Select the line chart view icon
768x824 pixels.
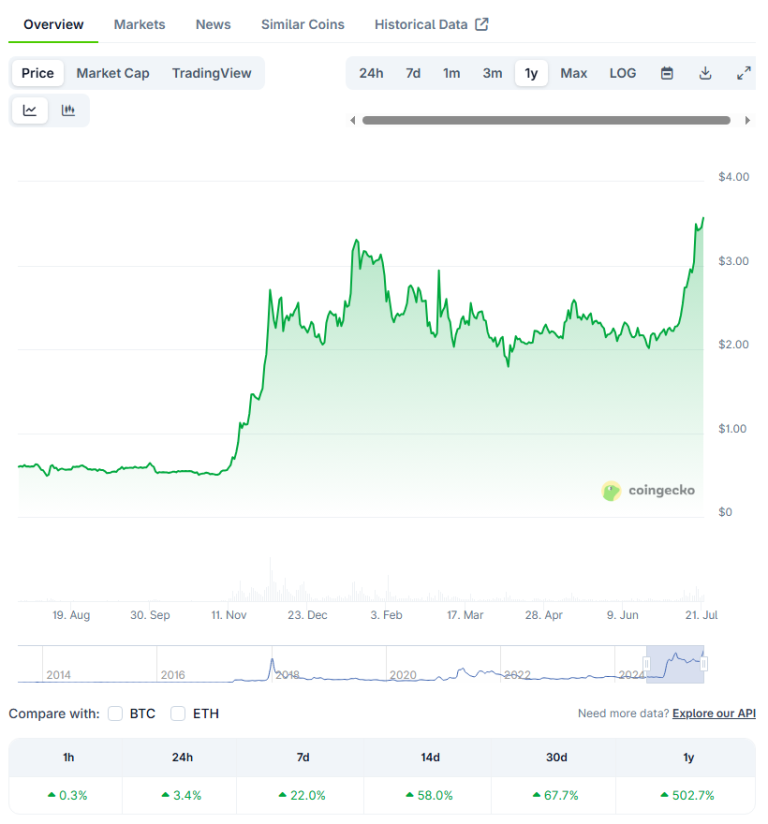[x=29, y=110]
